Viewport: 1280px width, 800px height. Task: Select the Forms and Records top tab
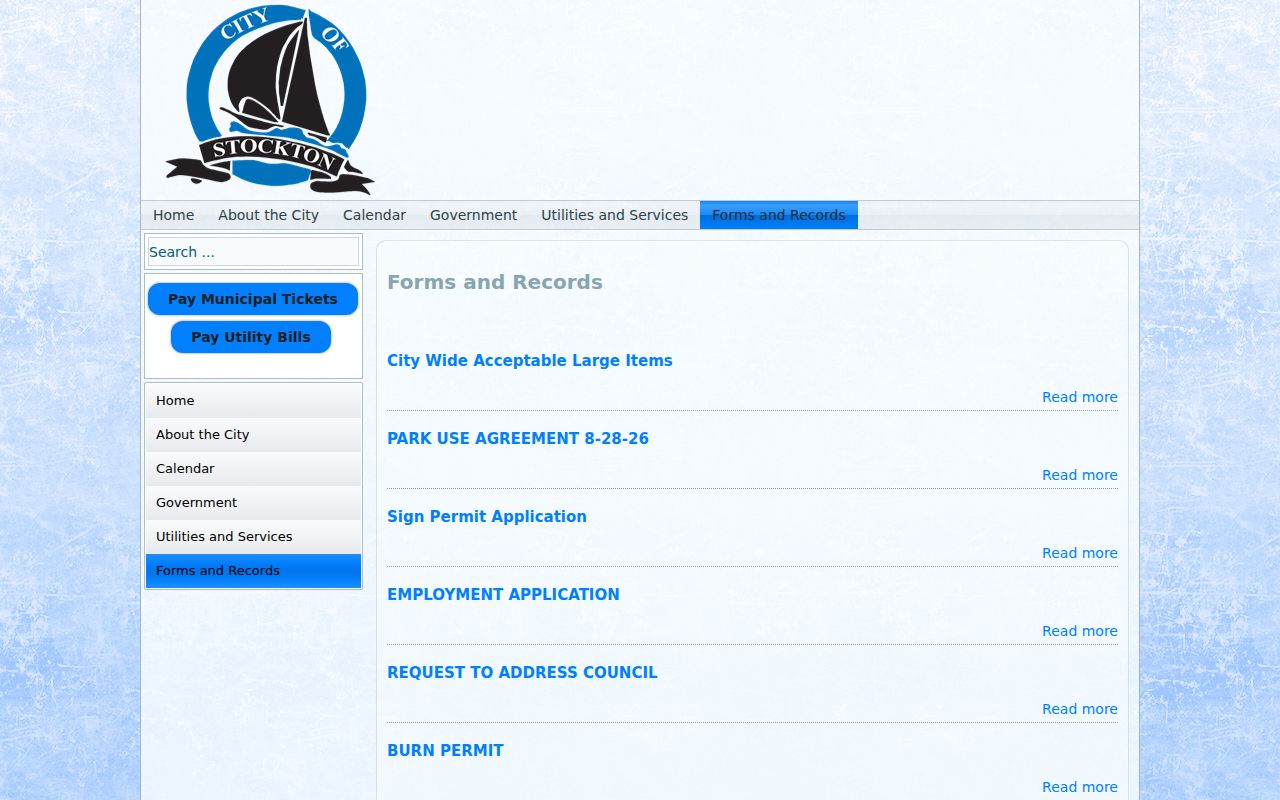779,215
